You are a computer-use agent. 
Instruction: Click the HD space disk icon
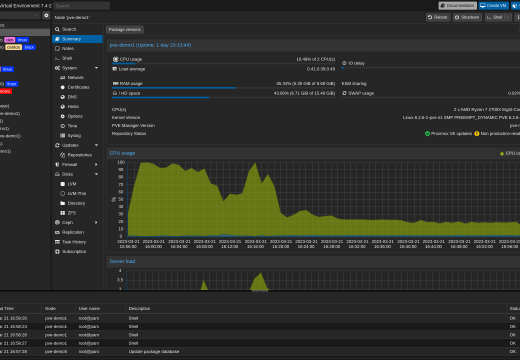[115, 93]
